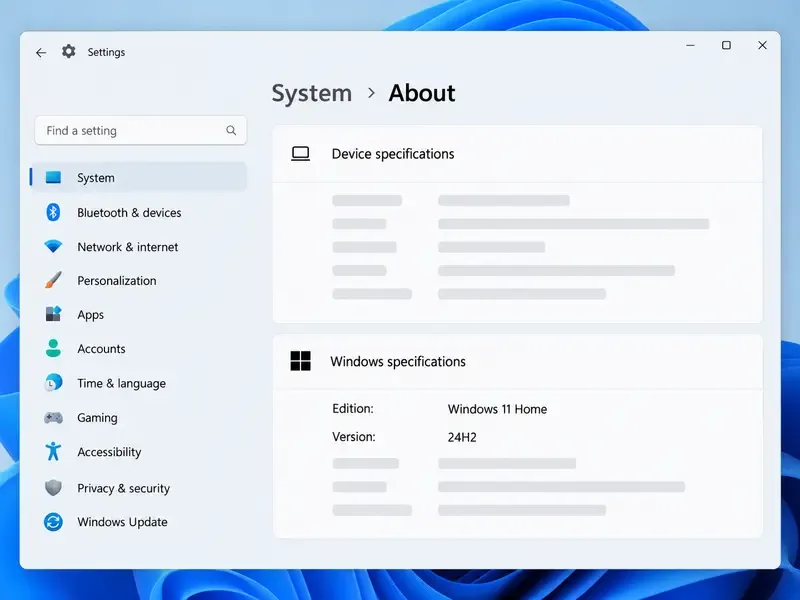Open Time & language settings
Screen dimensions: 800x600
138,383
